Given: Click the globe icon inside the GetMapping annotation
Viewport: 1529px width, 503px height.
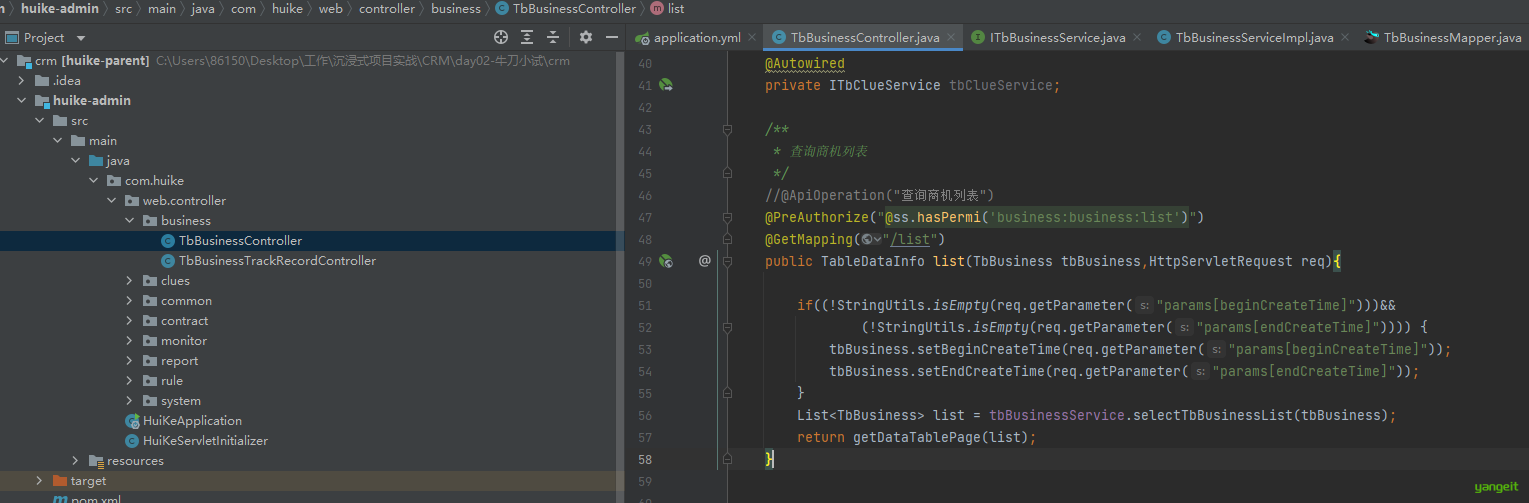Looking at the screenshot, I should (x=866, y=239).
